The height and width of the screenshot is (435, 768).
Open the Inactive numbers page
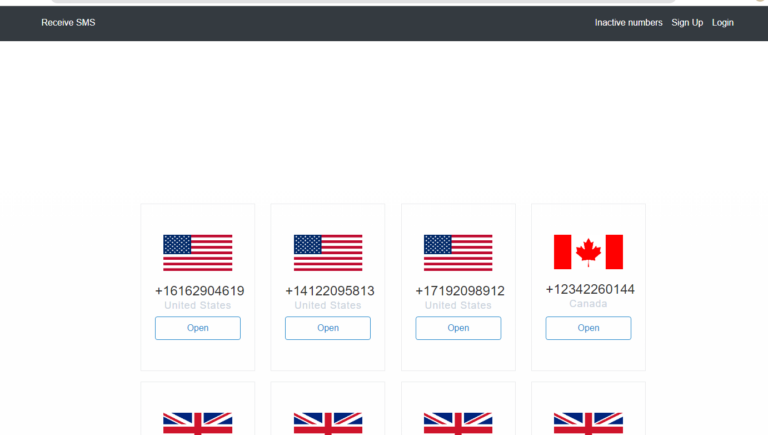pos(628,22)
